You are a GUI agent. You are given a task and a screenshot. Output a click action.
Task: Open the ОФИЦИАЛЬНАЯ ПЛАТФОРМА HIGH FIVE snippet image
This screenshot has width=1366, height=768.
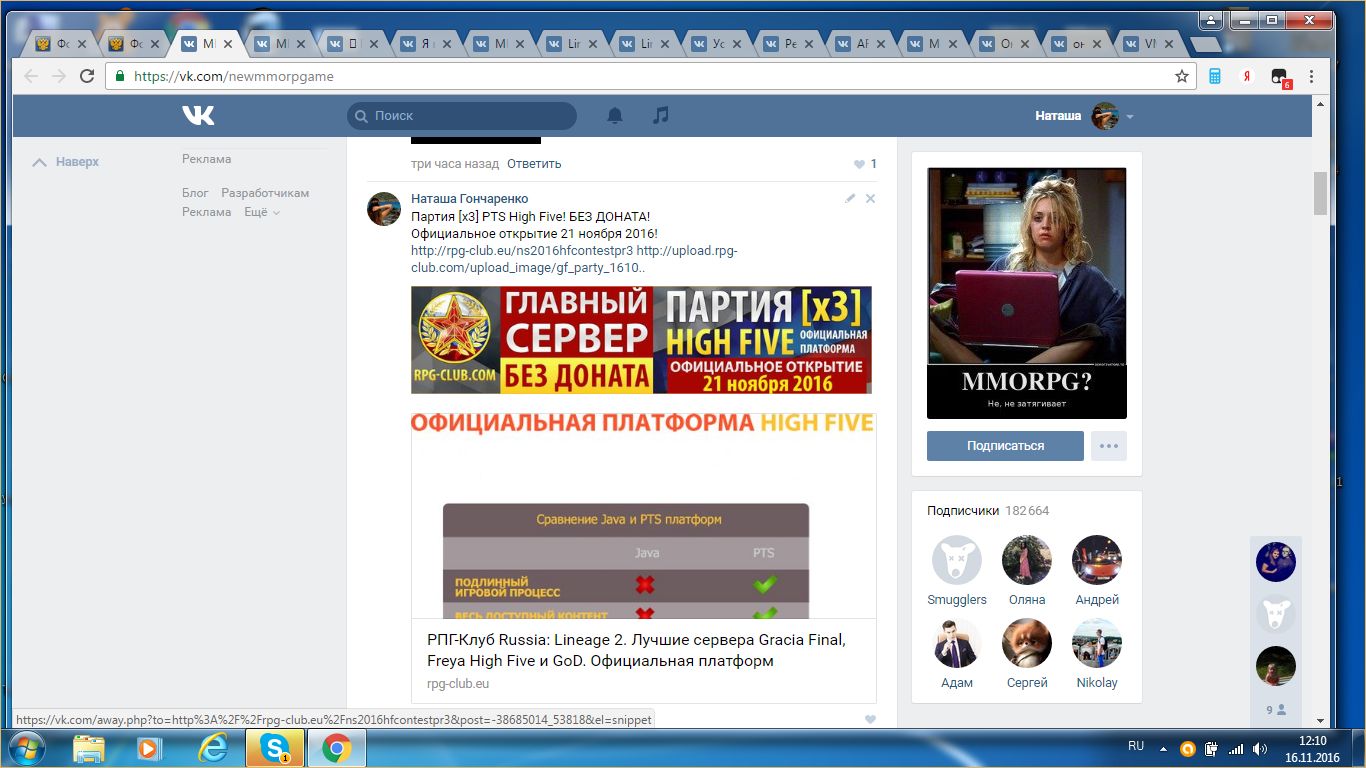[643, 515]
